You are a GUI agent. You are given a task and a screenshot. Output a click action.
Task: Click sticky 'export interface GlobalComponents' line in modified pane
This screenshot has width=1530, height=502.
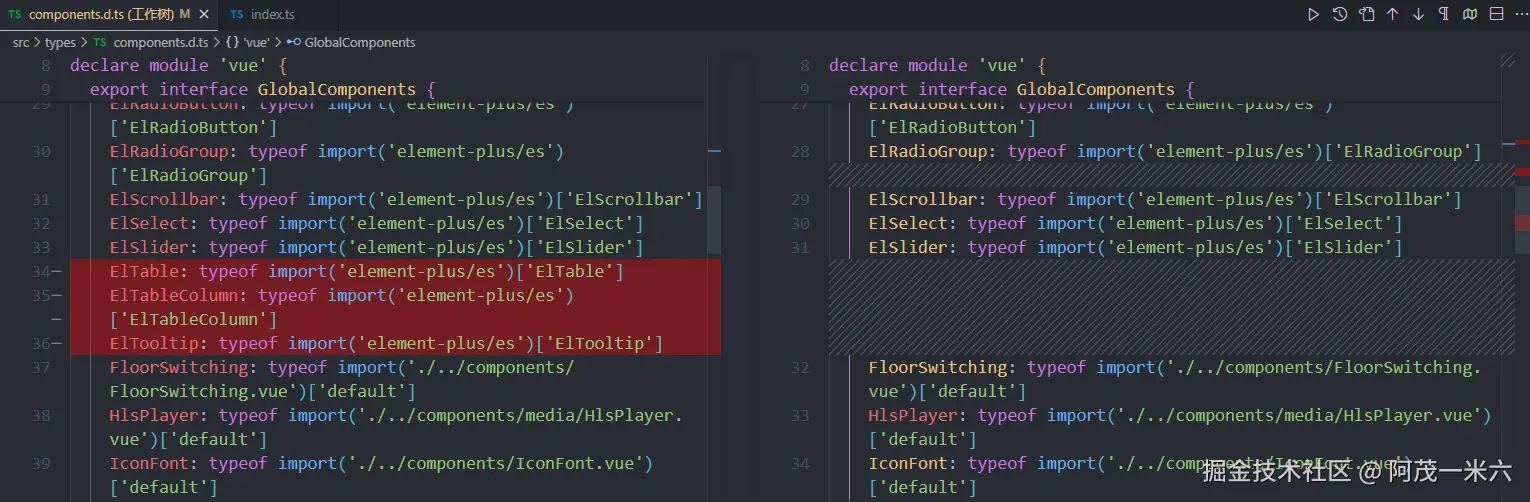[1021, 89]
